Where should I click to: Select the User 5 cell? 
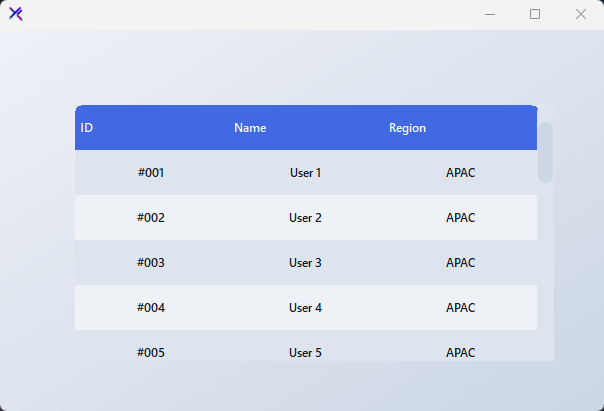pos(305,346)
